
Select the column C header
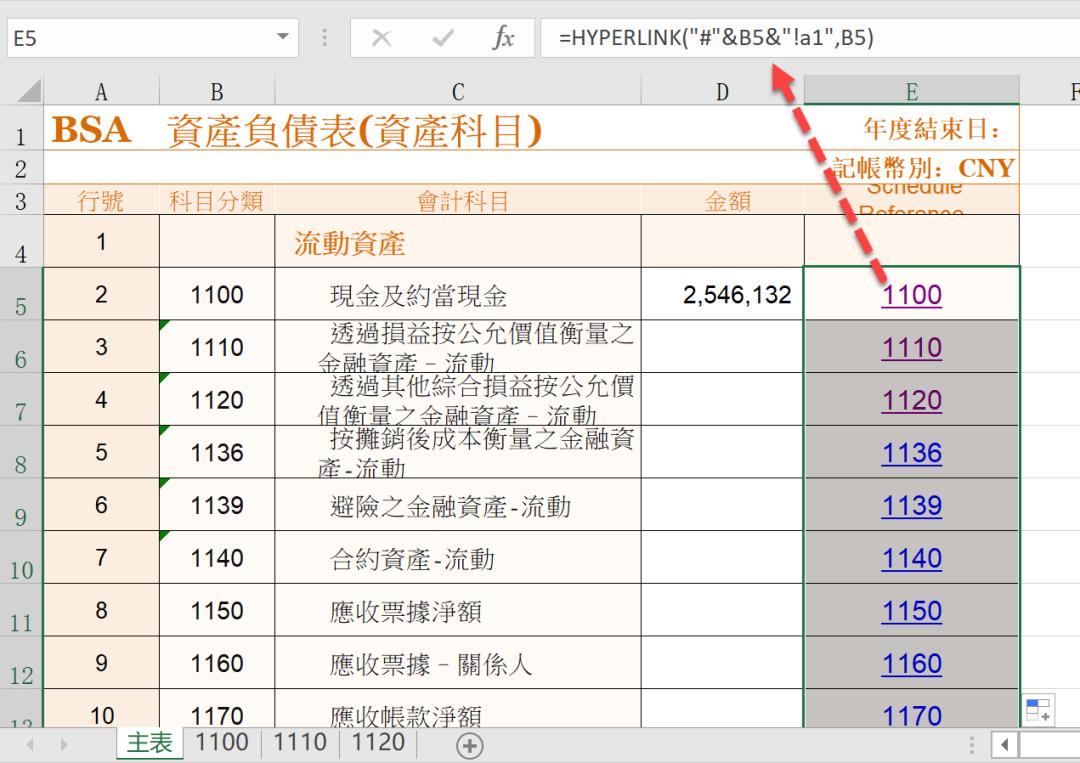point(457,88)
